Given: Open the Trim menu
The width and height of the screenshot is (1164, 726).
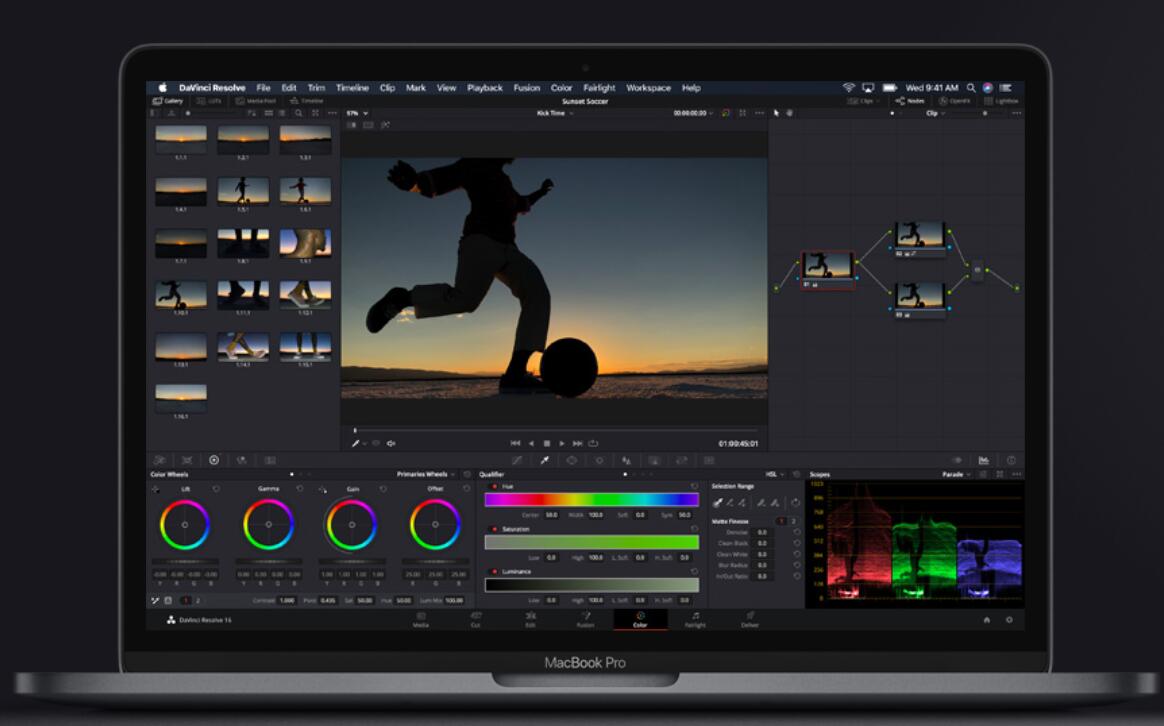Looking at the screenshot, I should point(316,88).
